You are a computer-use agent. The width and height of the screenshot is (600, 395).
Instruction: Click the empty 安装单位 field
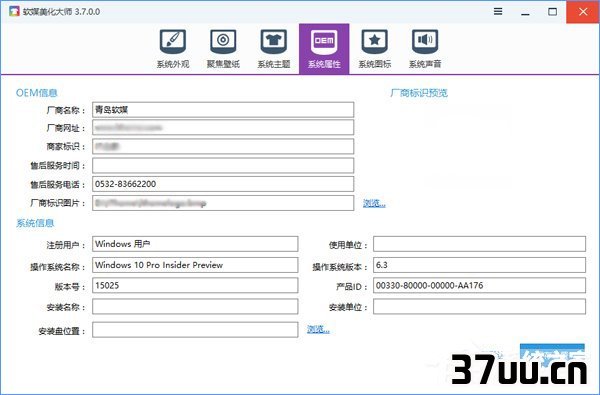479,307
